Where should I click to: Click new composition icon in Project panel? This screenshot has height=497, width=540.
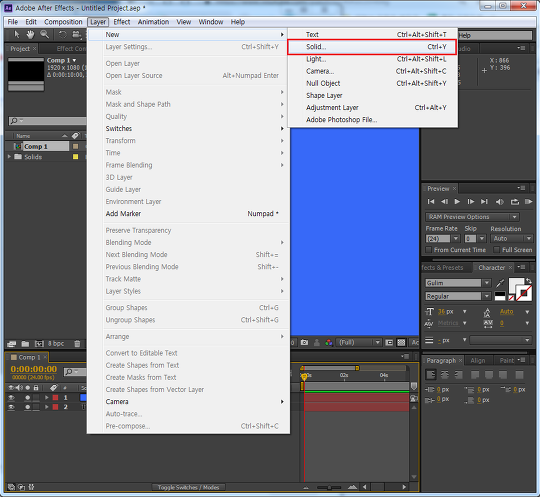point(39,343)
